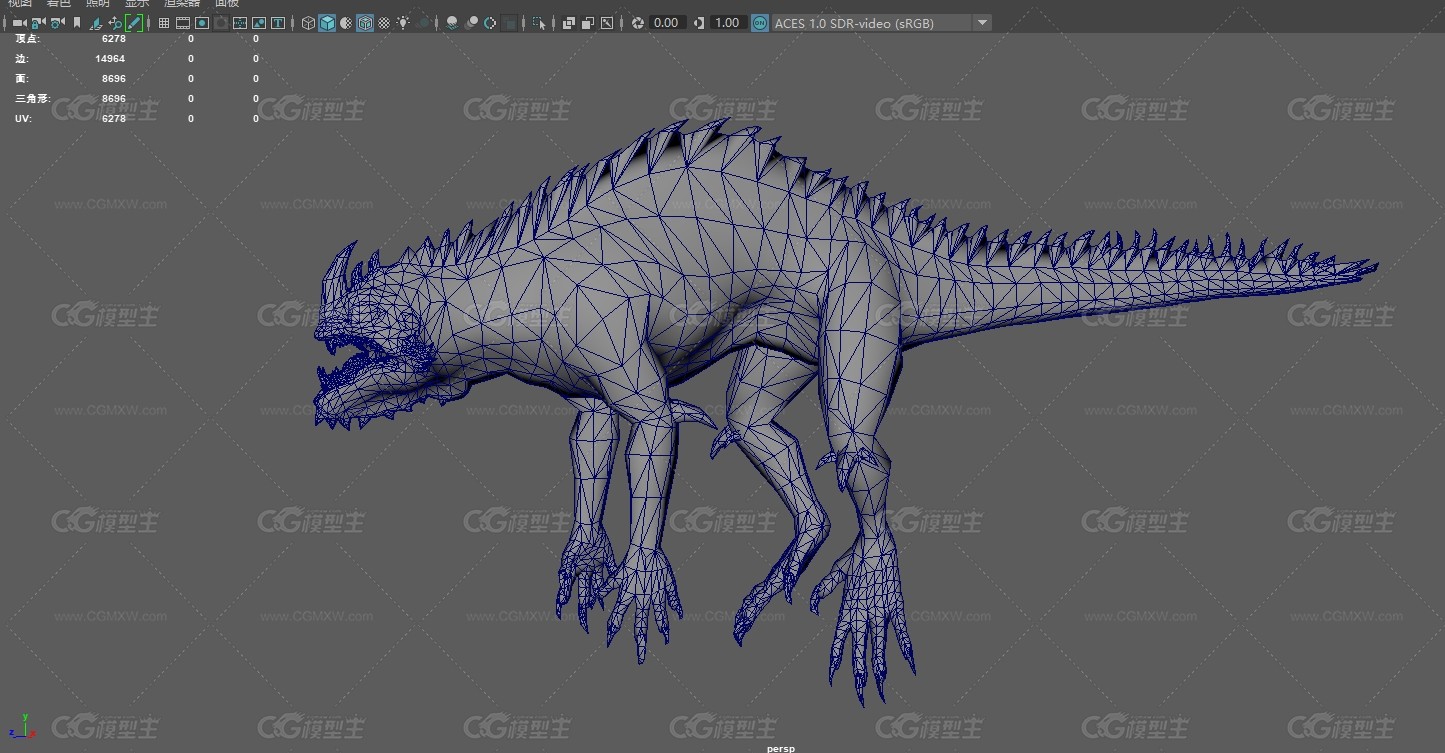
Task: Toggle Use All Lights bulb icon
Action: [403, 23]
